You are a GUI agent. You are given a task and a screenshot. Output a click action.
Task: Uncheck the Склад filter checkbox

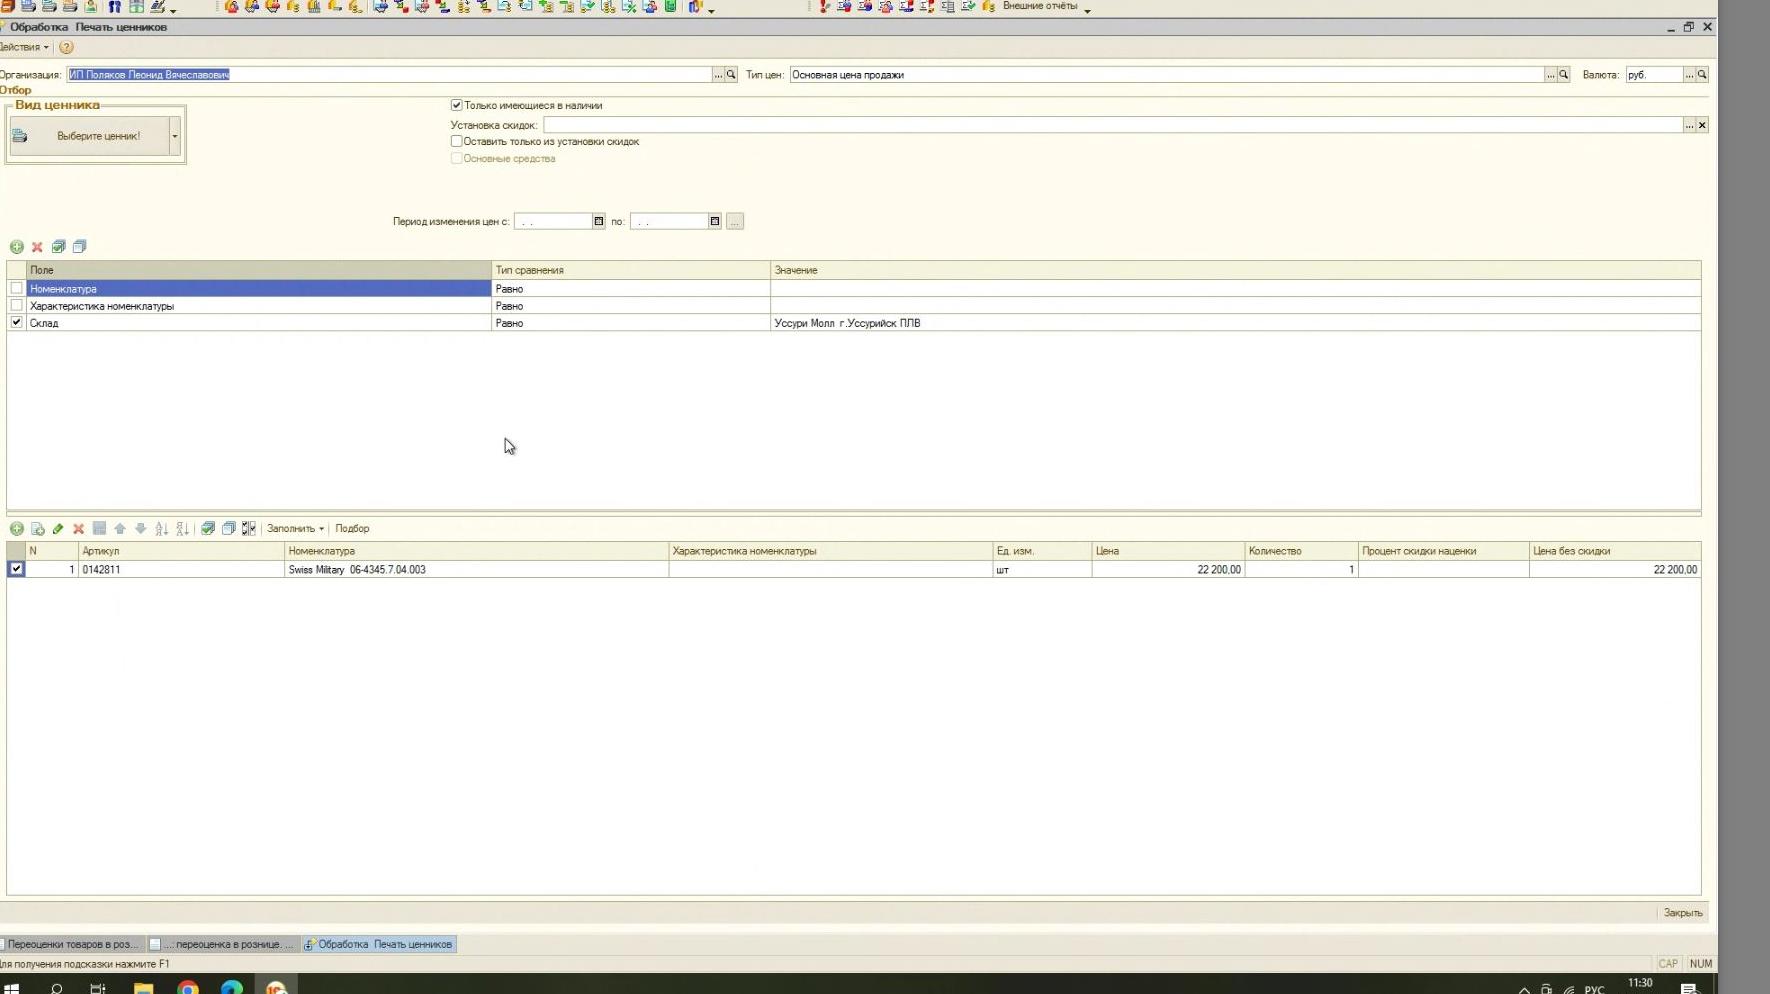(x=16, y=322)
